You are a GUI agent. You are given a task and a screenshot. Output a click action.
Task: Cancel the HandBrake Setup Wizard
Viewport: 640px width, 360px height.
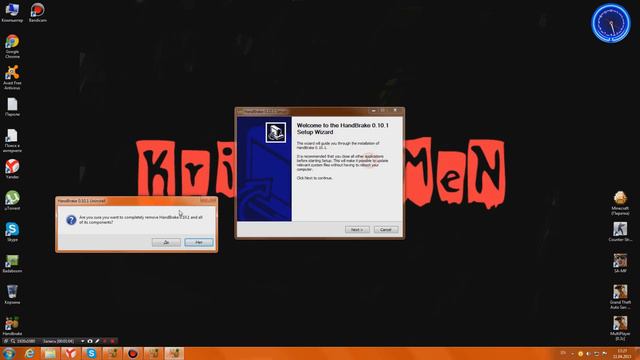coord(386,230)
